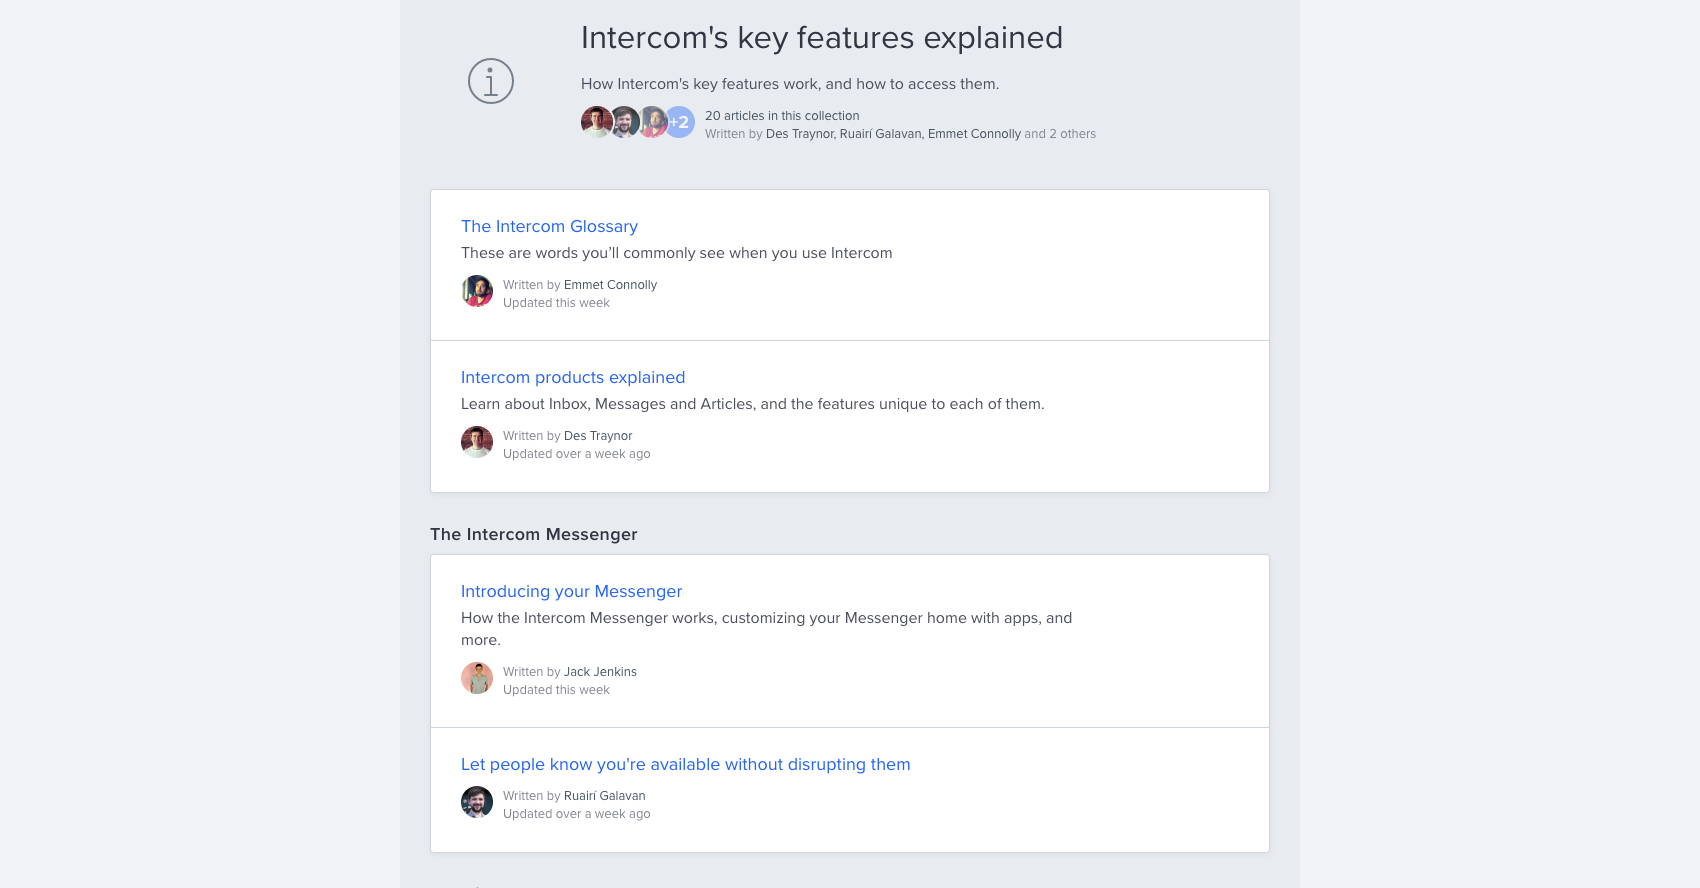Open The Intercom Glossary article
The width and height of the screenshot is (1700, 888).
(x=549, y=226)
